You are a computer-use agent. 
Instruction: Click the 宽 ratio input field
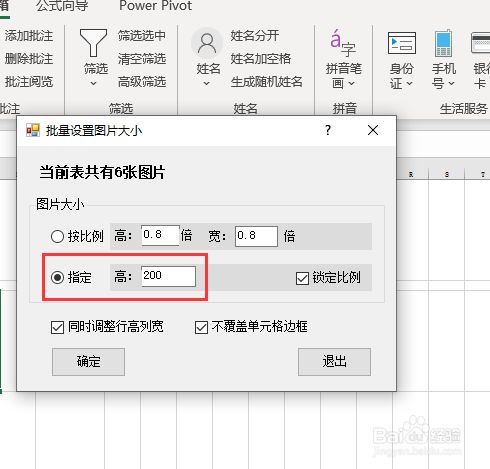coord(256,236)
